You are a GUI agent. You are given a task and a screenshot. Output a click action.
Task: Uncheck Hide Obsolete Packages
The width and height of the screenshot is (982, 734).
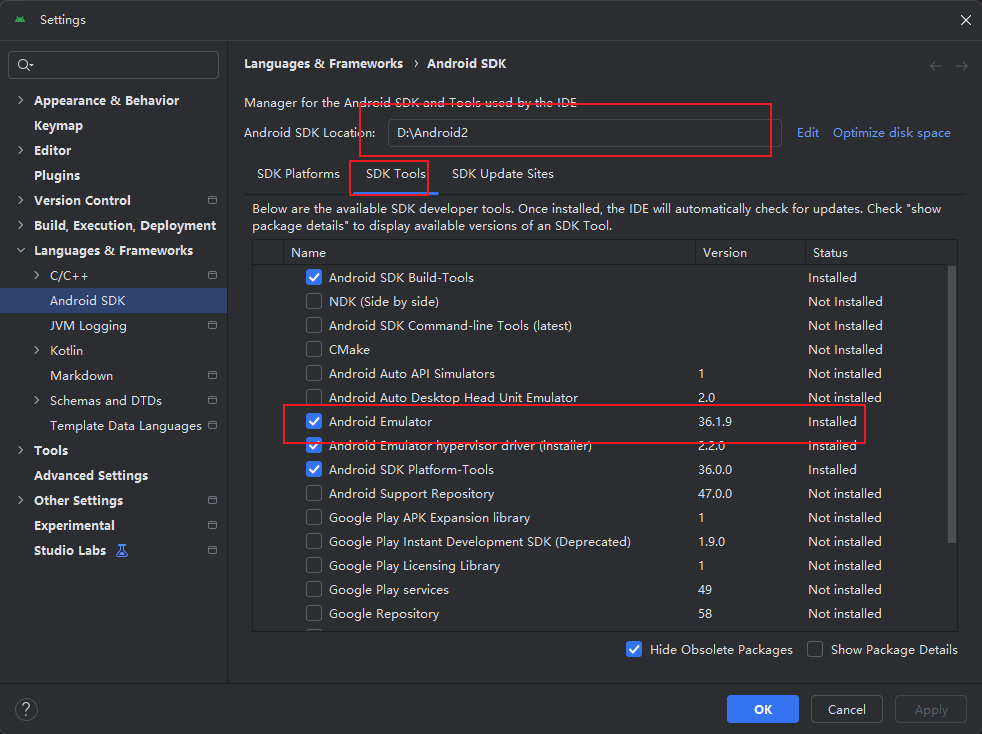click(x=634, y=649)
